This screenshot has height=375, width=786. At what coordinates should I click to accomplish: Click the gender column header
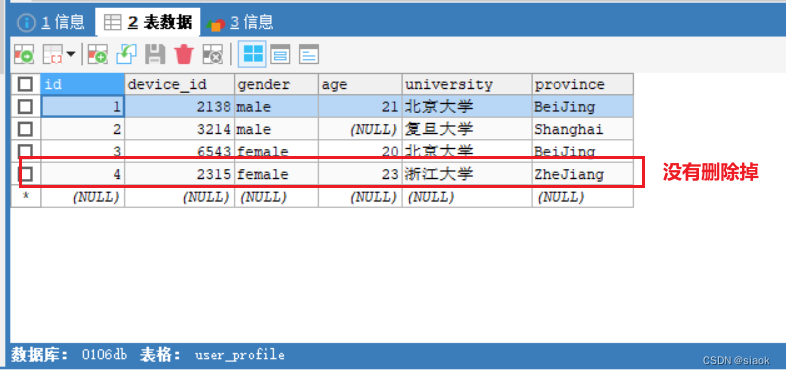click(x=276, y=84)
